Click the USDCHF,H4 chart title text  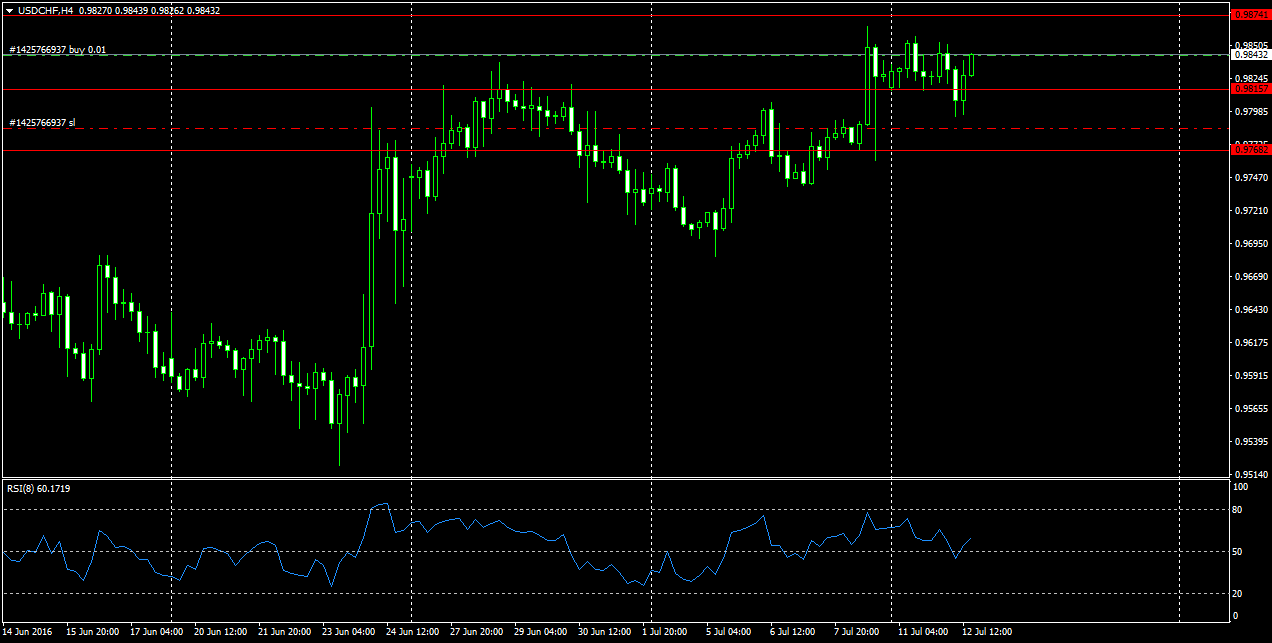tap(45, 10)
